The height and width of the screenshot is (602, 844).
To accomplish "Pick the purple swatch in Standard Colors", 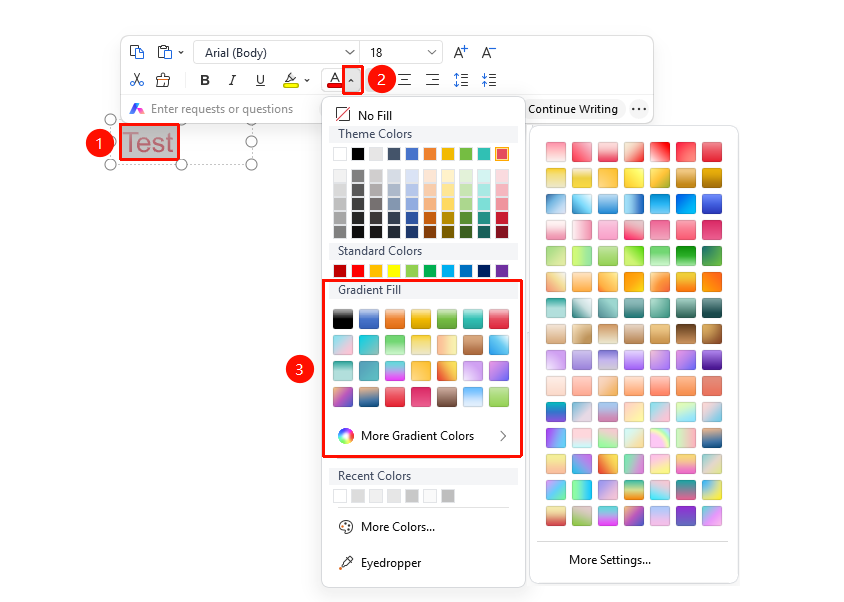I will click(x=502, y=271).
